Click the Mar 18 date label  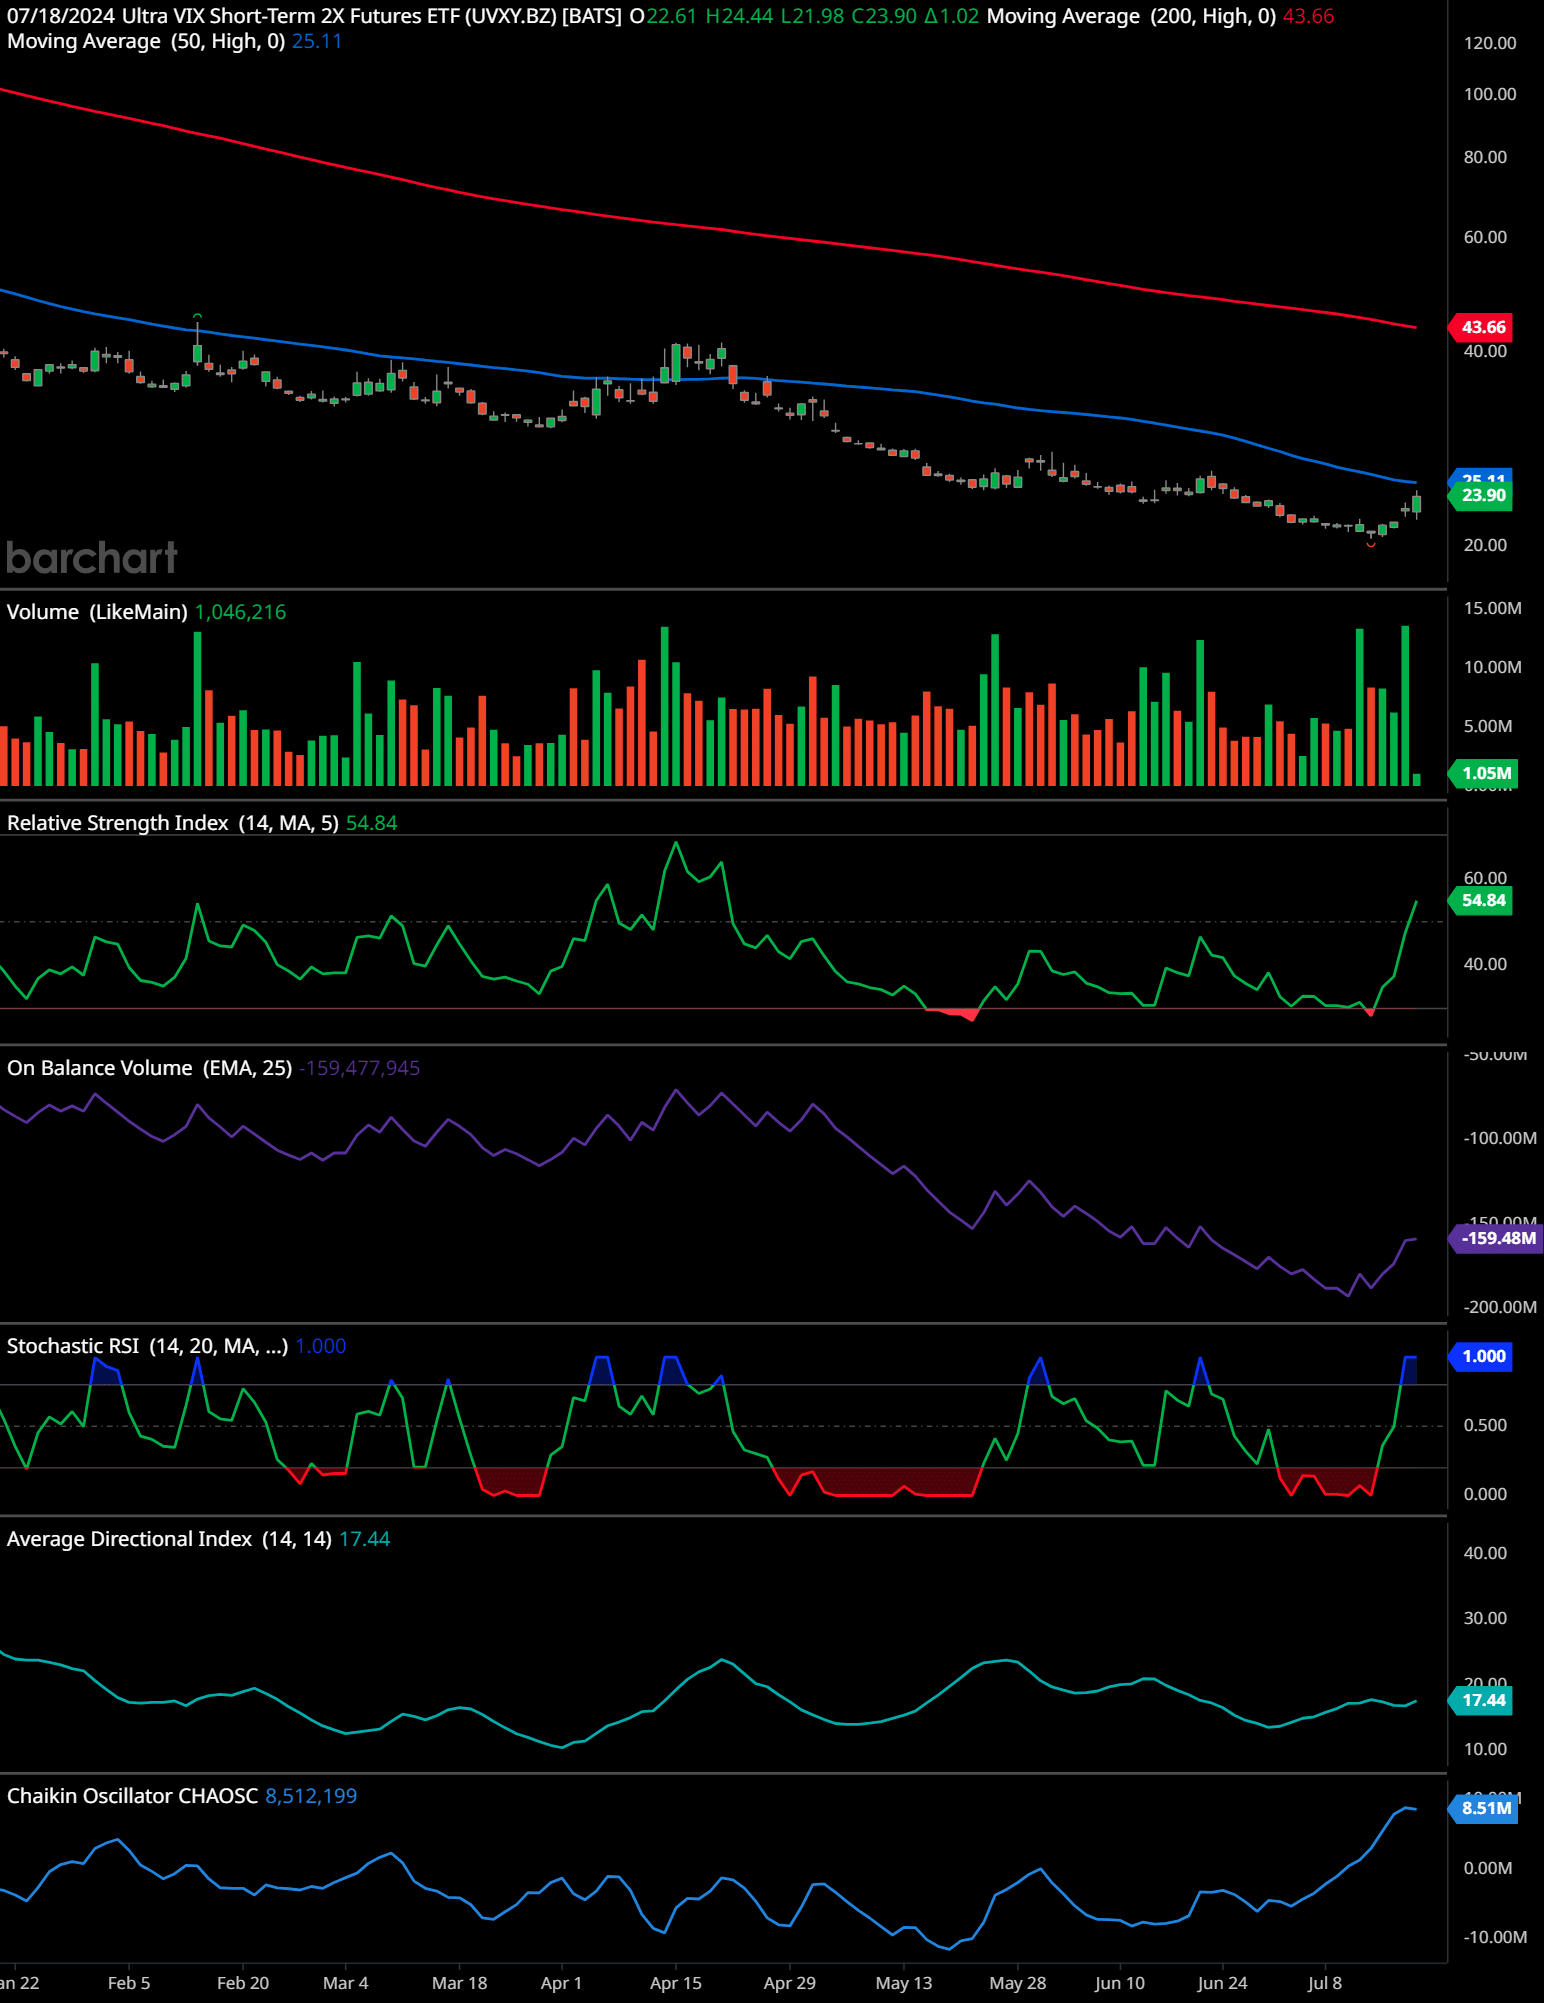point(460,1983)
